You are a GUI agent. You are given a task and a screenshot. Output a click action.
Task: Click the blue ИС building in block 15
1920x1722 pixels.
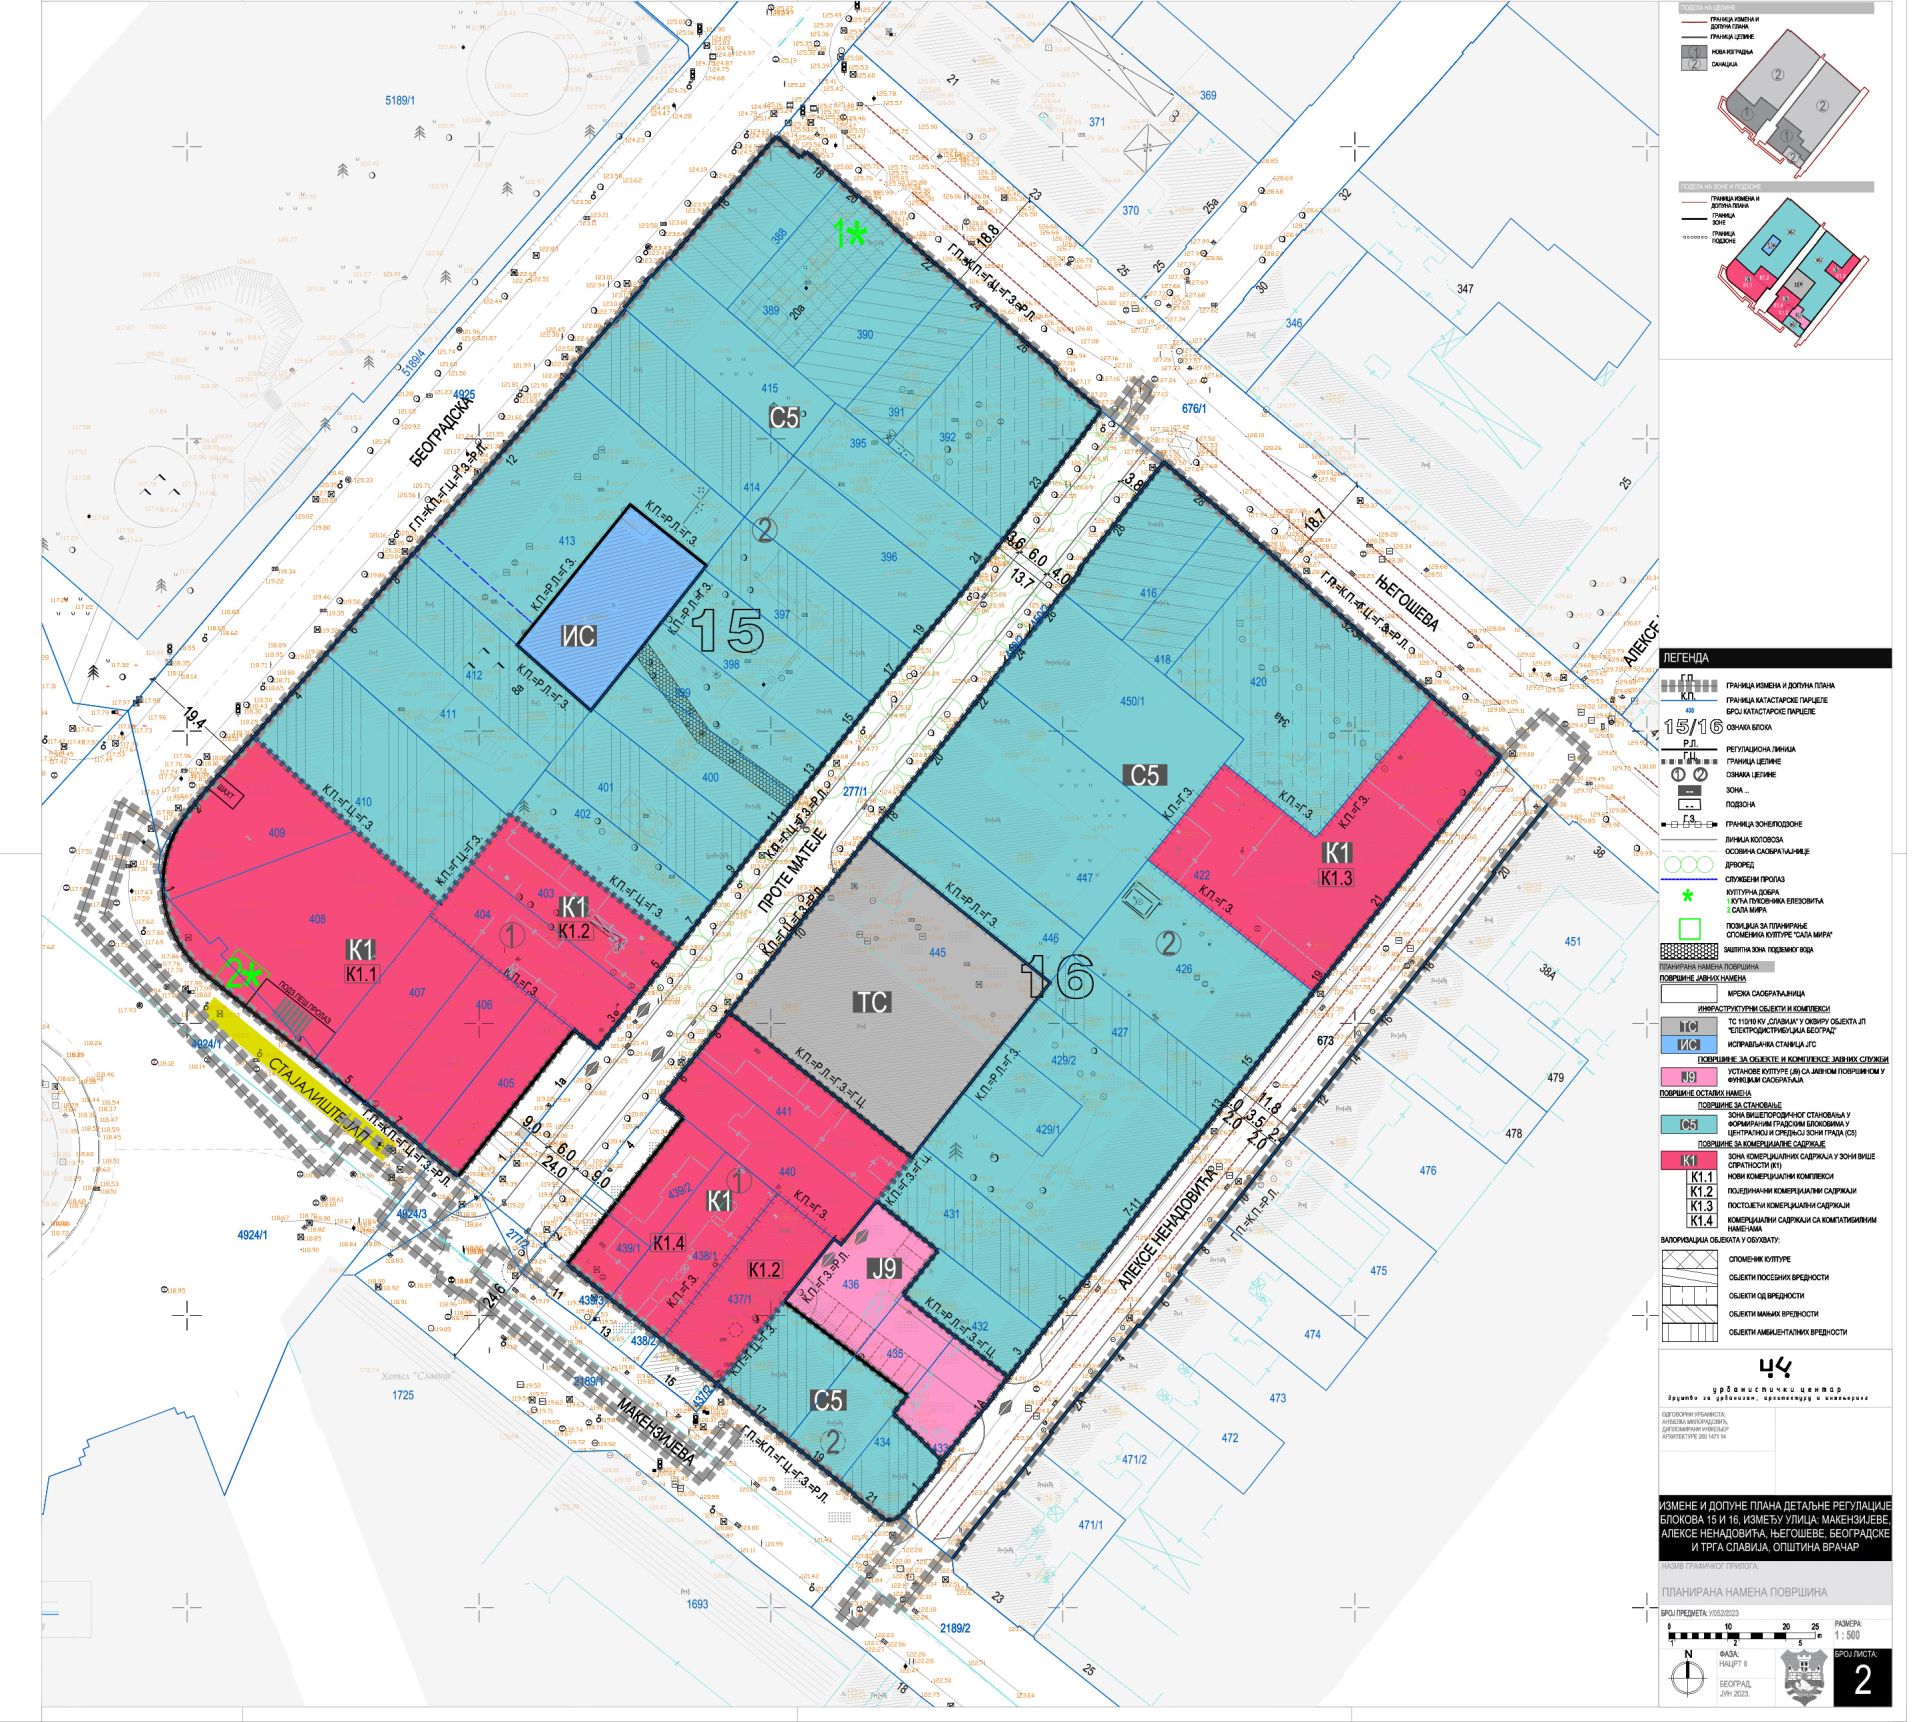point(610,608)
